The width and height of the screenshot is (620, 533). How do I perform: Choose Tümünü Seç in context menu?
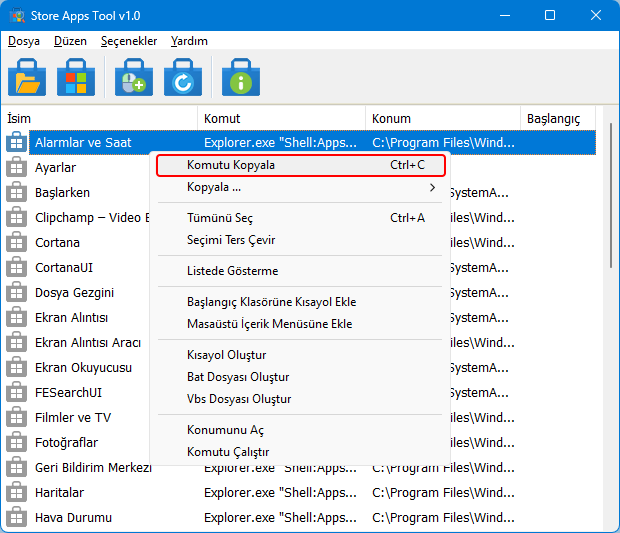tap(301, 218)
